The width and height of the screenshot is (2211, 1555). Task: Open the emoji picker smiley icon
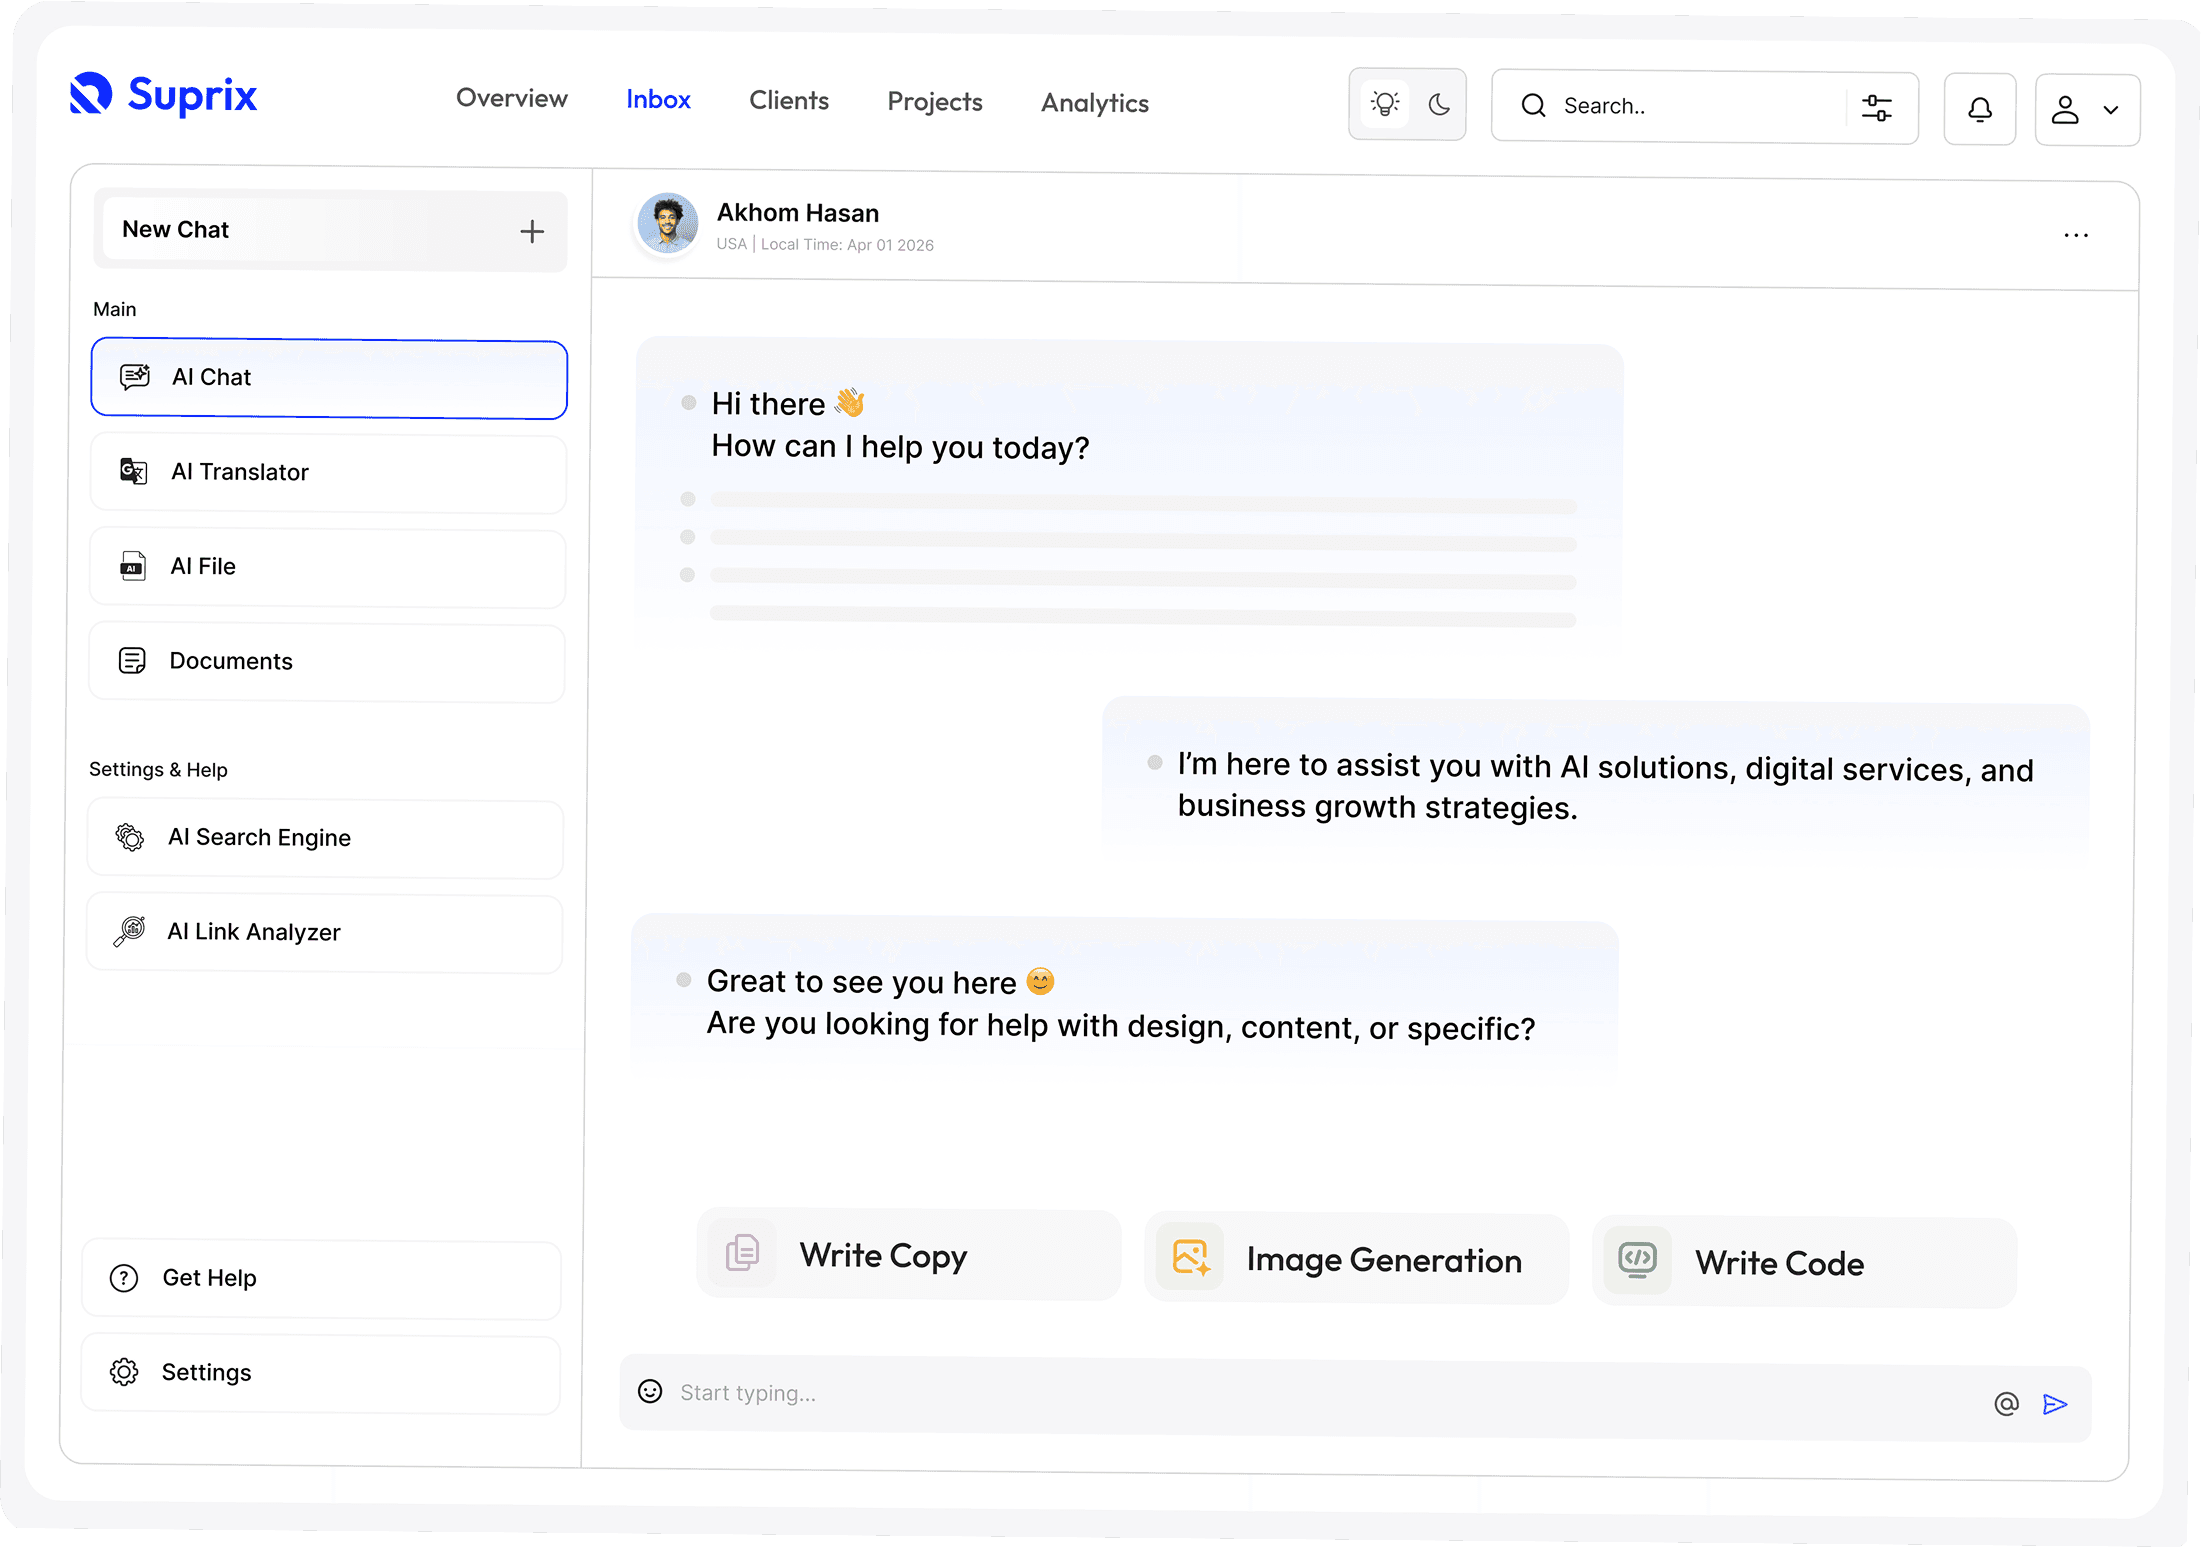[x=650, y=1391]
